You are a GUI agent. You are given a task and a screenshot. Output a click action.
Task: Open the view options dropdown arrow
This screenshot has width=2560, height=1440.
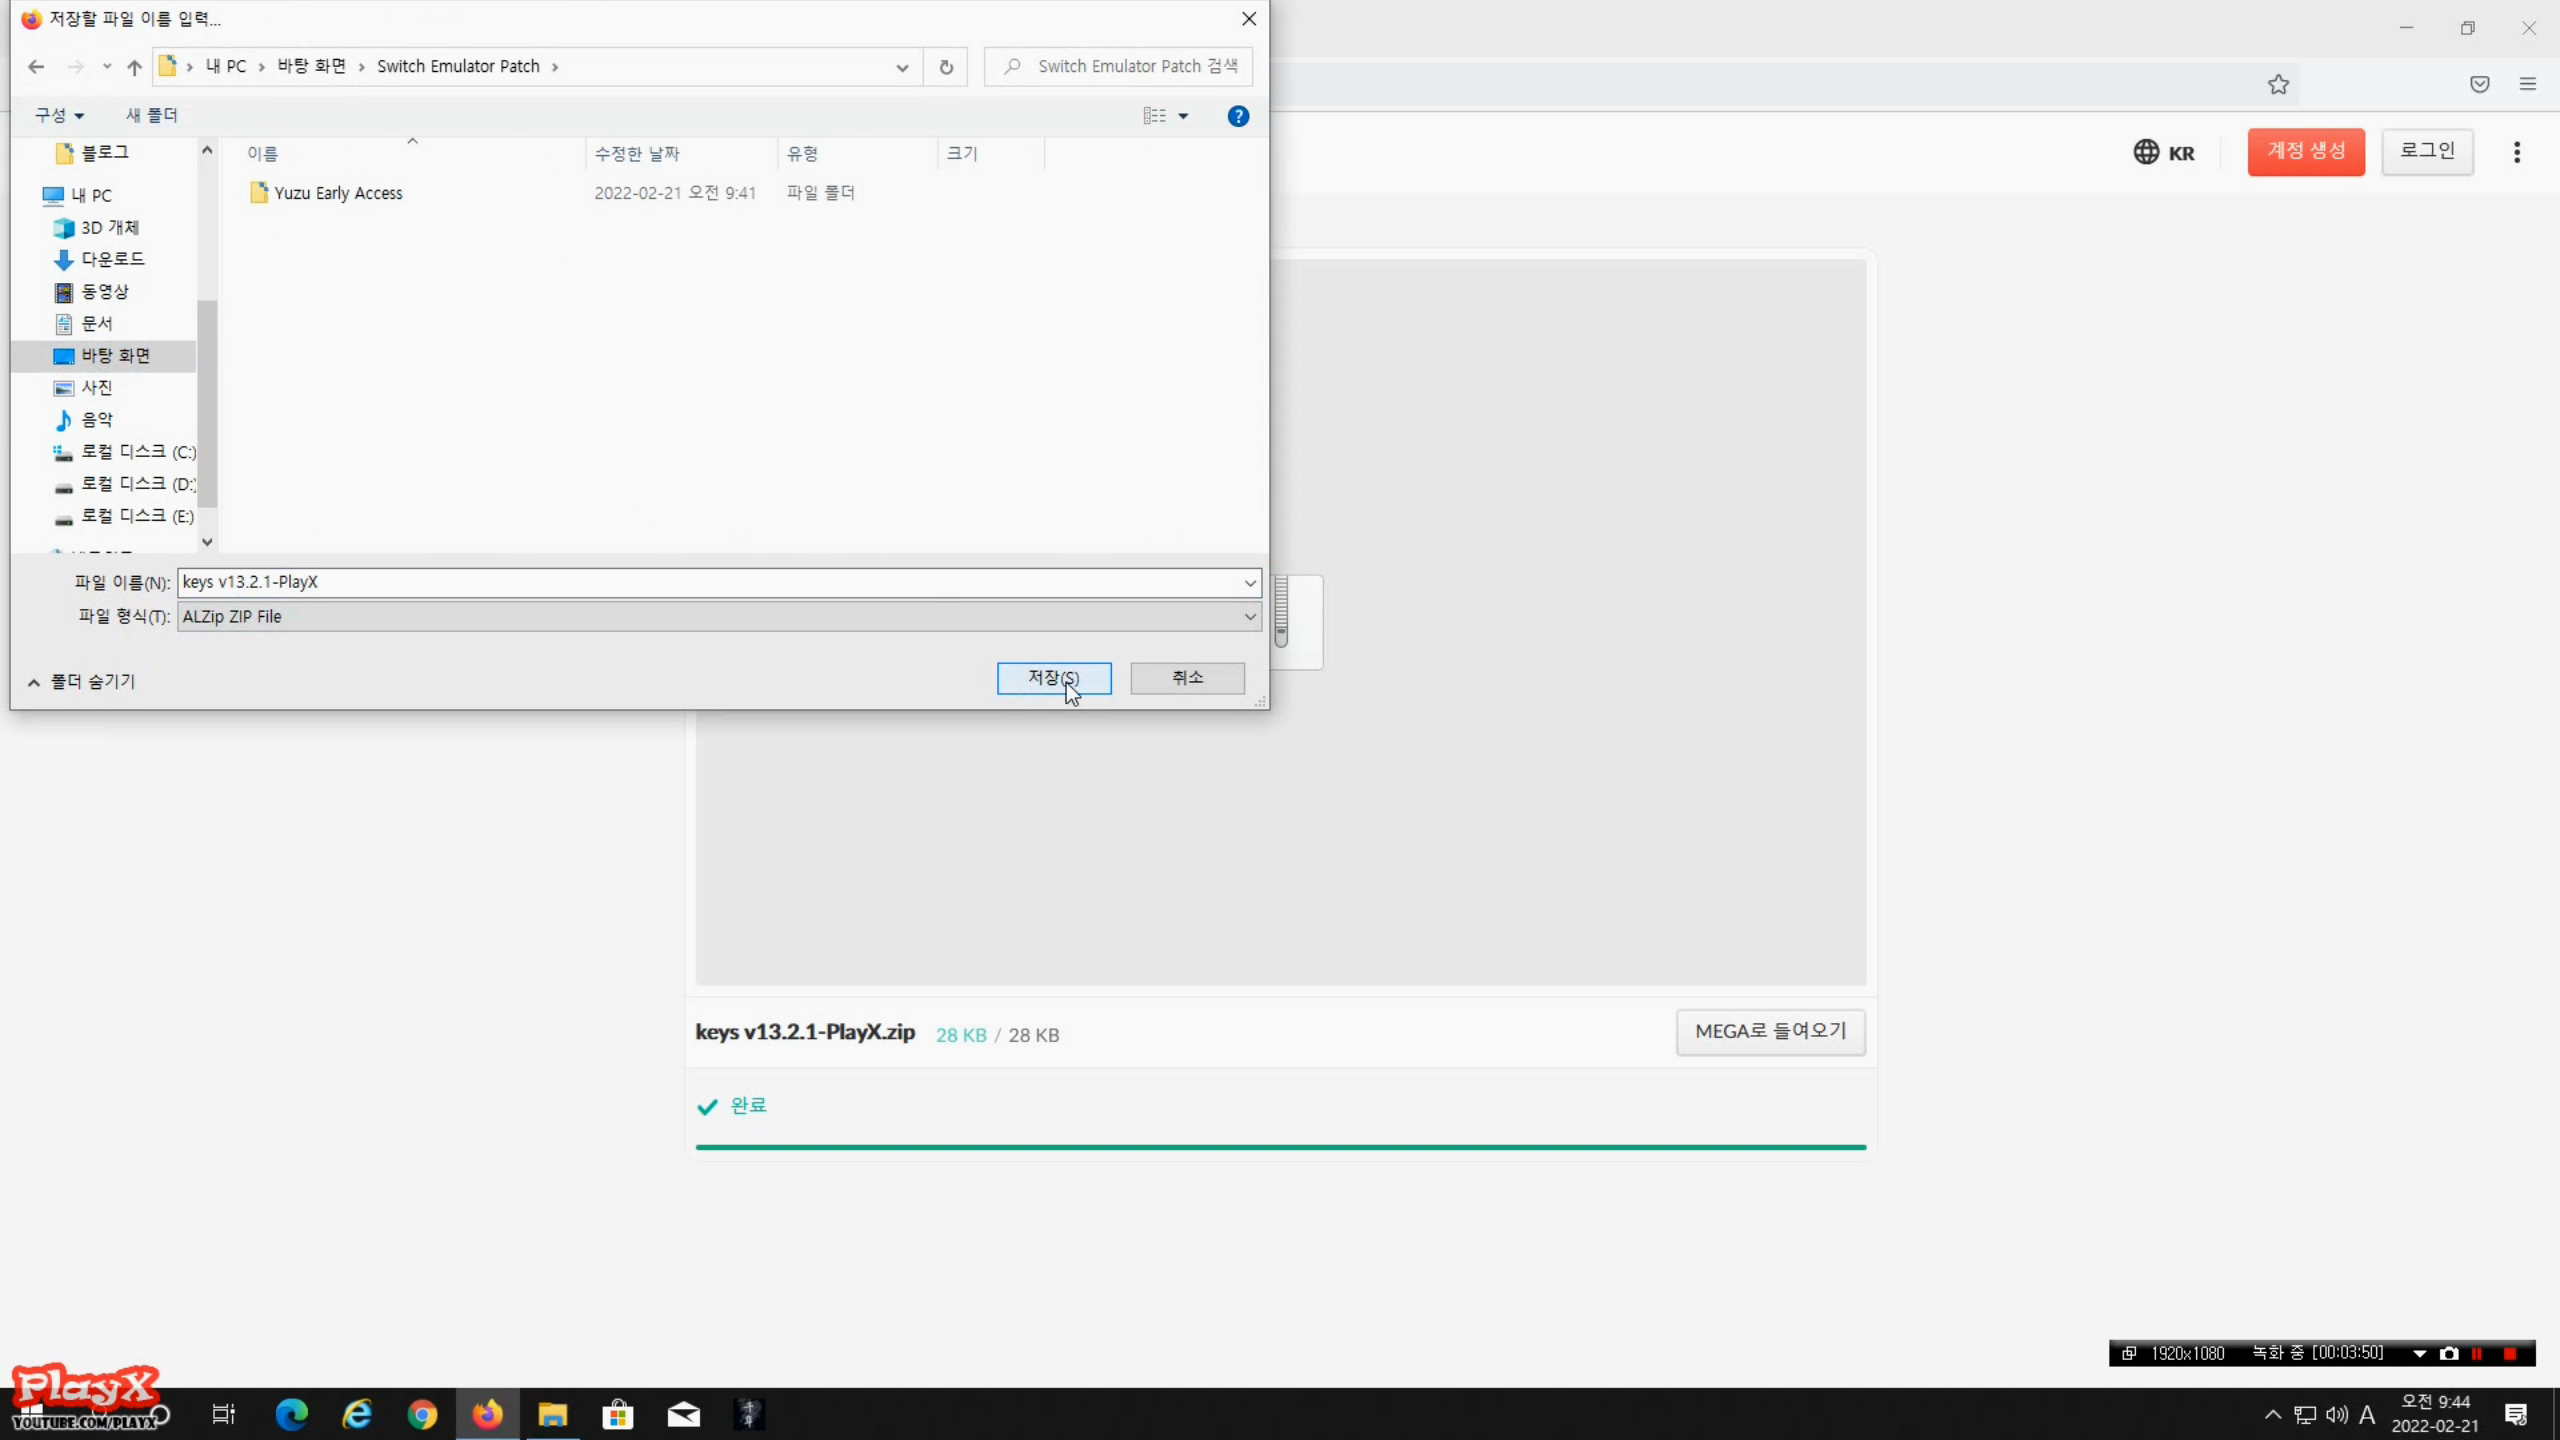1183,116
